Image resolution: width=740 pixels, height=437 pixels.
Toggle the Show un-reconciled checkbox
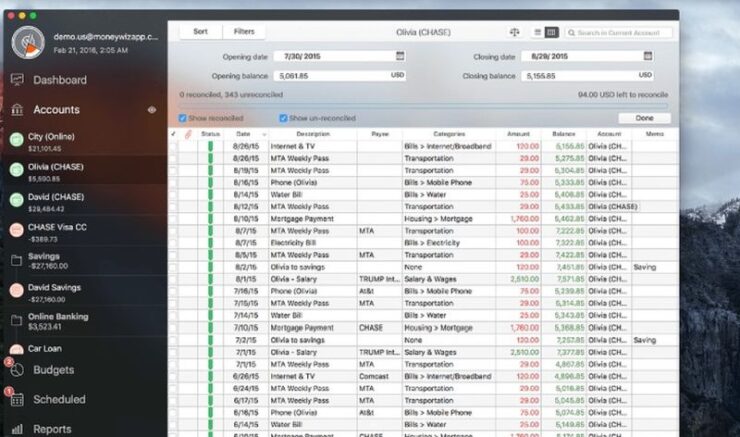coord(283,118)
